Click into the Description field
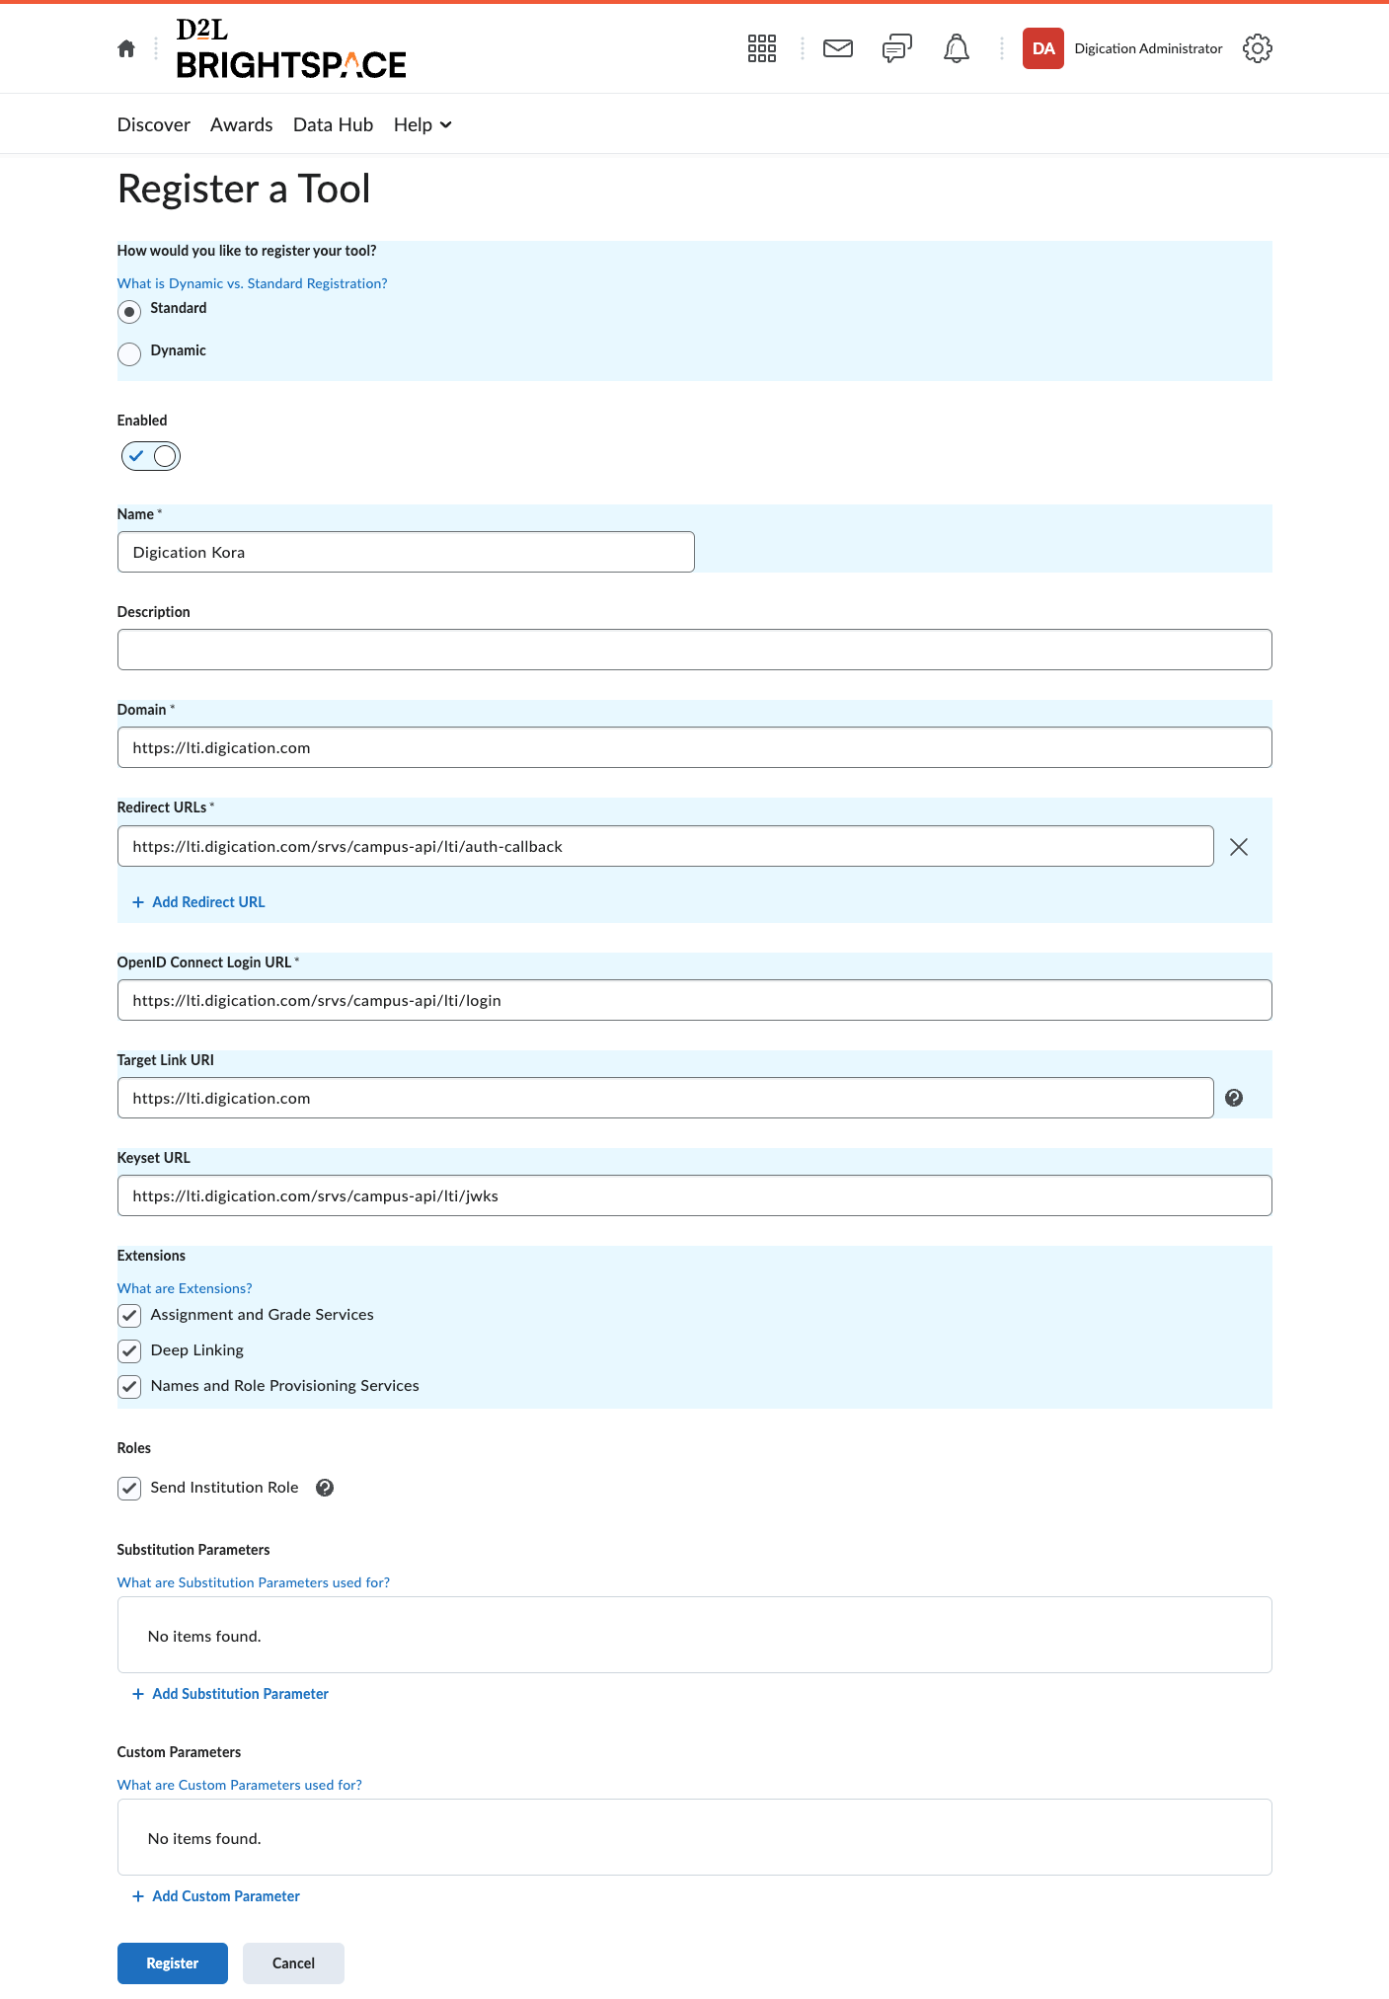The height and width of the screenshot is (1999, 1389). click(694, 650)
